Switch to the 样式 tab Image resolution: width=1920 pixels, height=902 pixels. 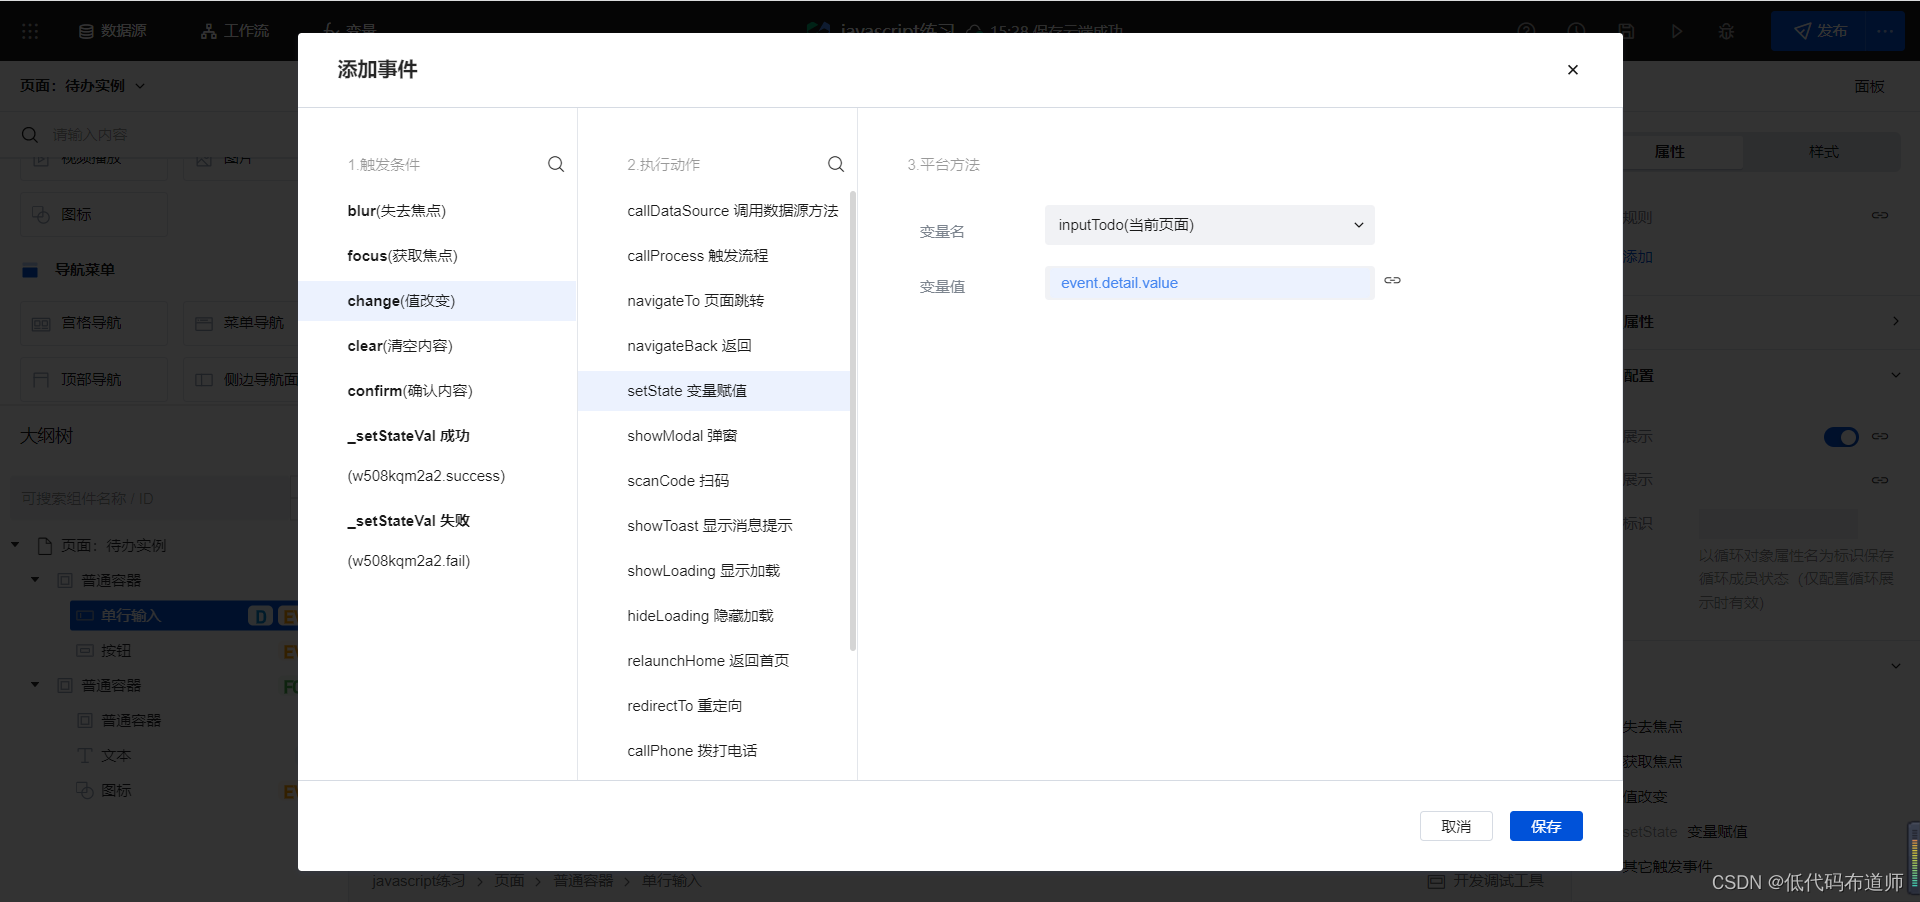tap(1824, 152)
